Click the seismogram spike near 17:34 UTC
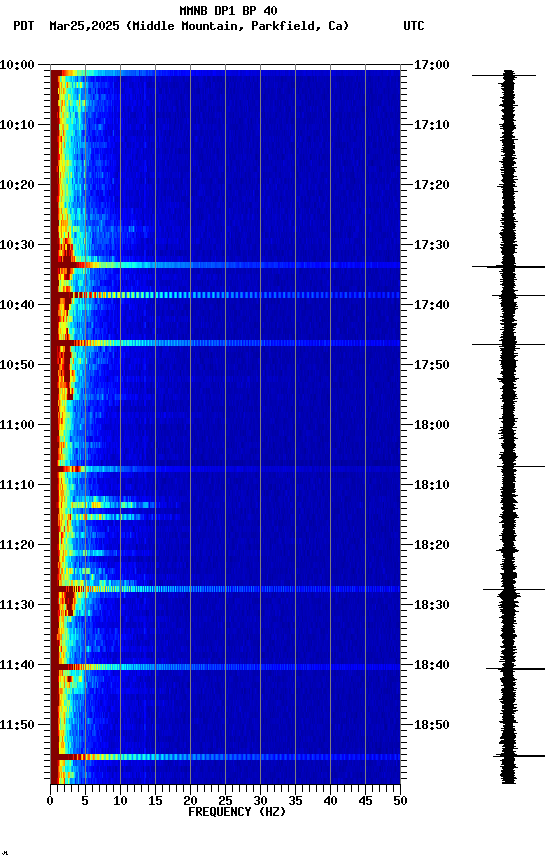Viewport: 552px width, 864px height. (508, 267)
